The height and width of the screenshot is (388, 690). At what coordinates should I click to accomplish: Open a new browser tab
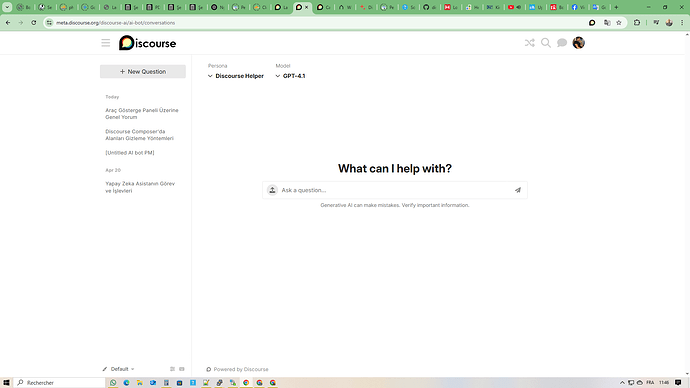[x=616, y=7]
